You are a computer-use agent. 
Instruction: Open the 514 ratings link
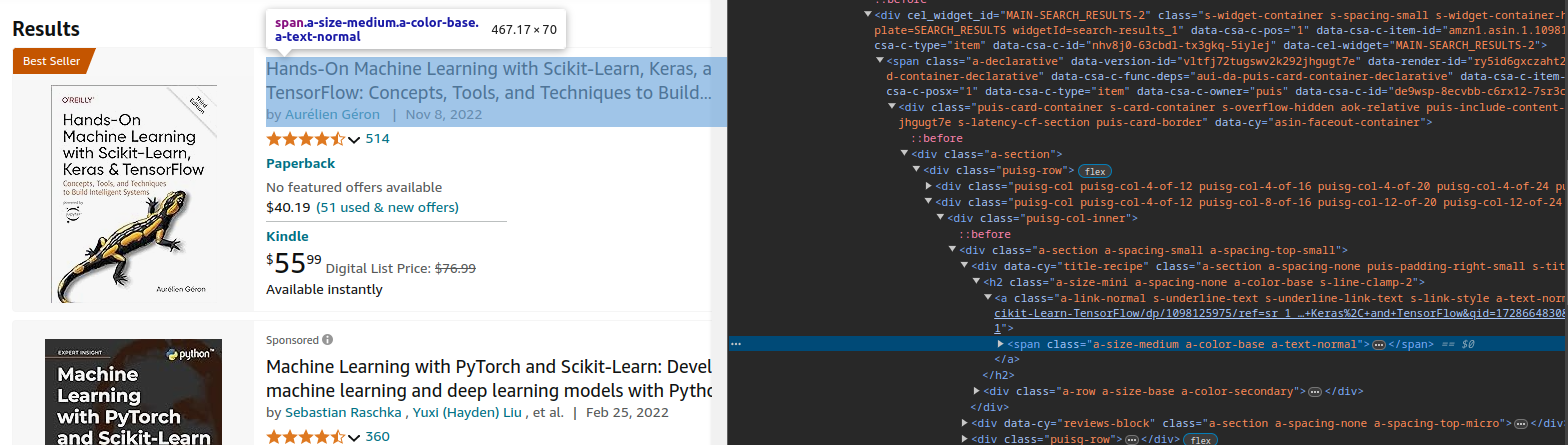[377, 139]
